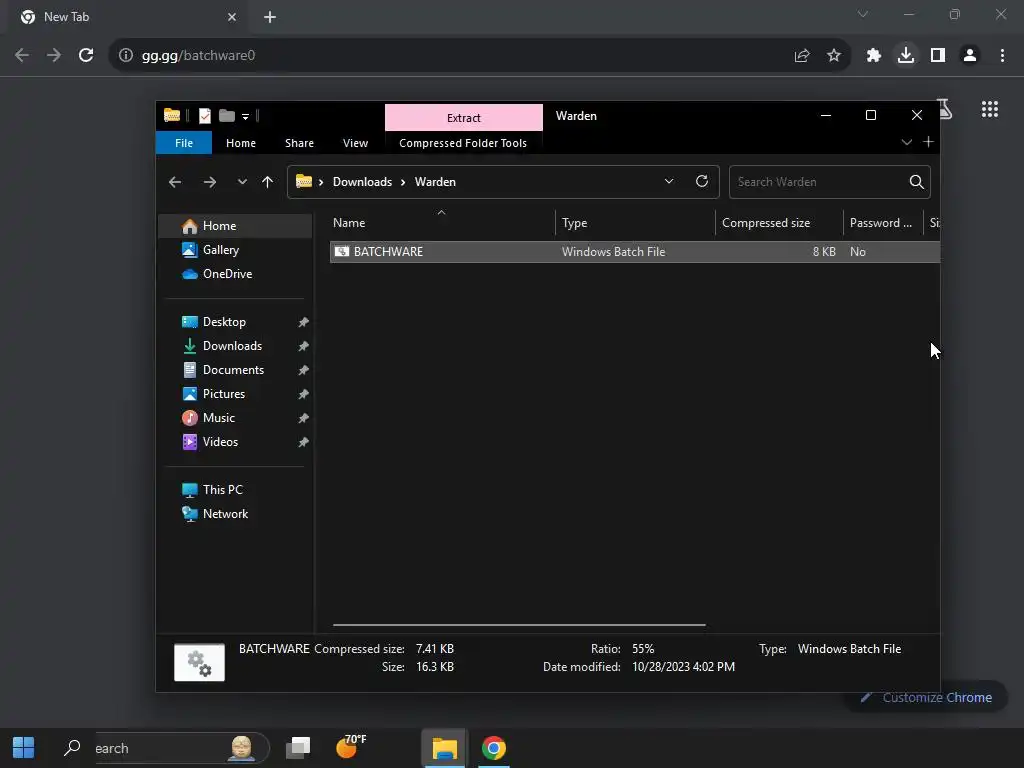Image resolution: width=1024 pixels, height=768 pixels.
Task: Open the Windows Start menu
Action: pos(24,748)
